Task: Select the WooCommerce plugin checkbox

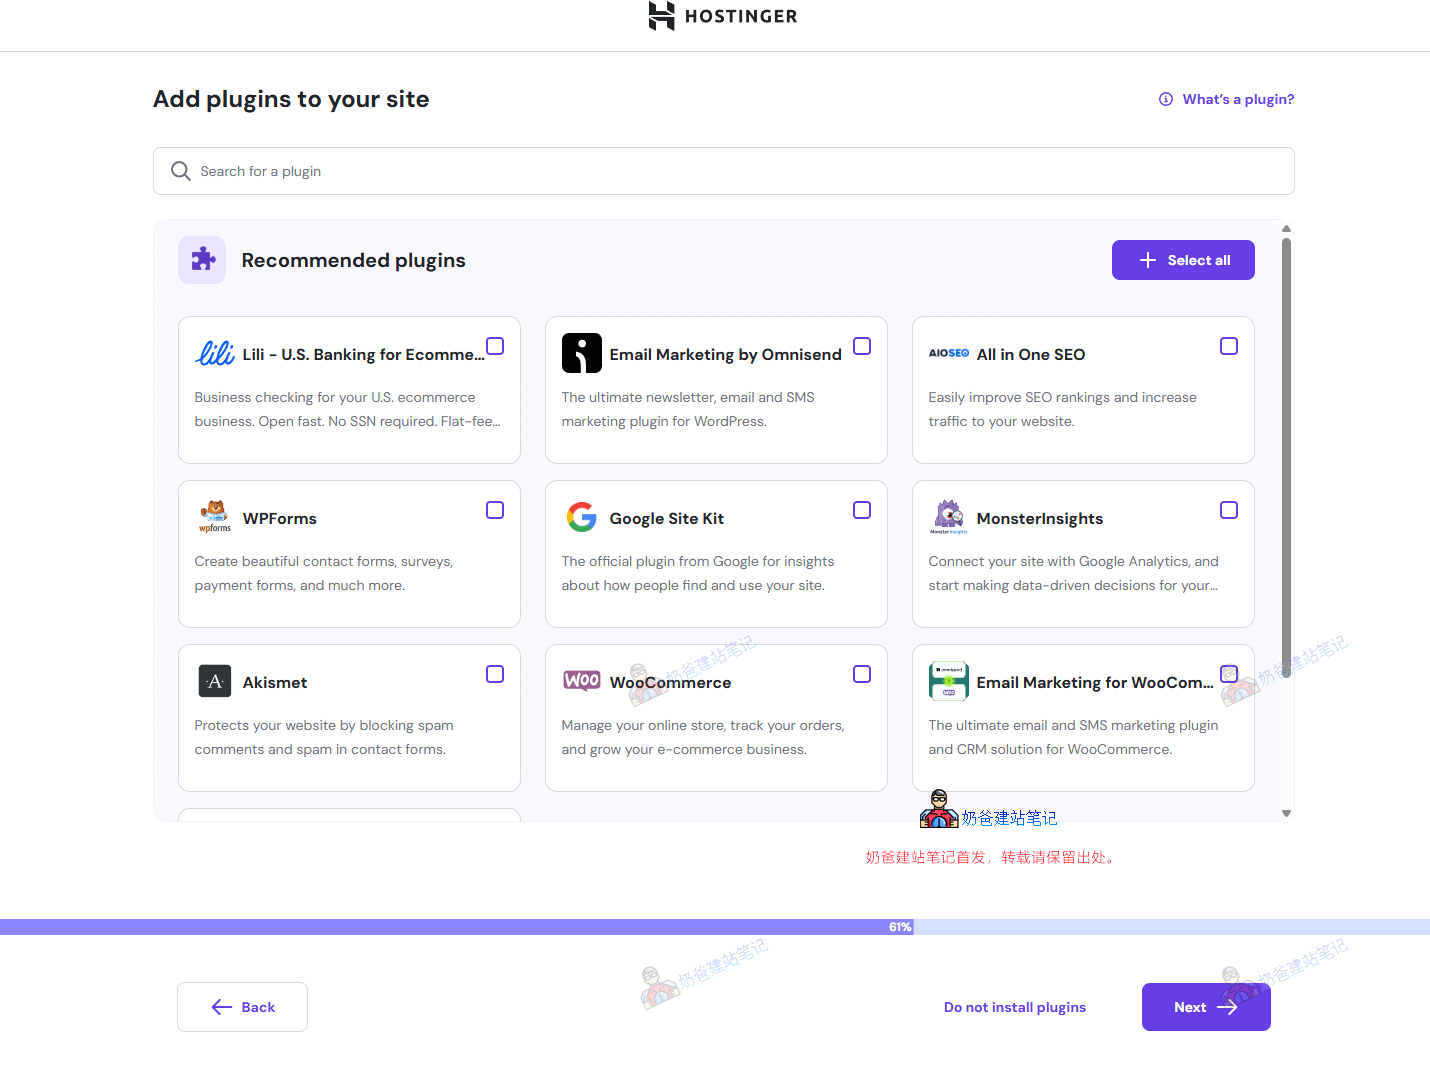Action: pos(861,674)
